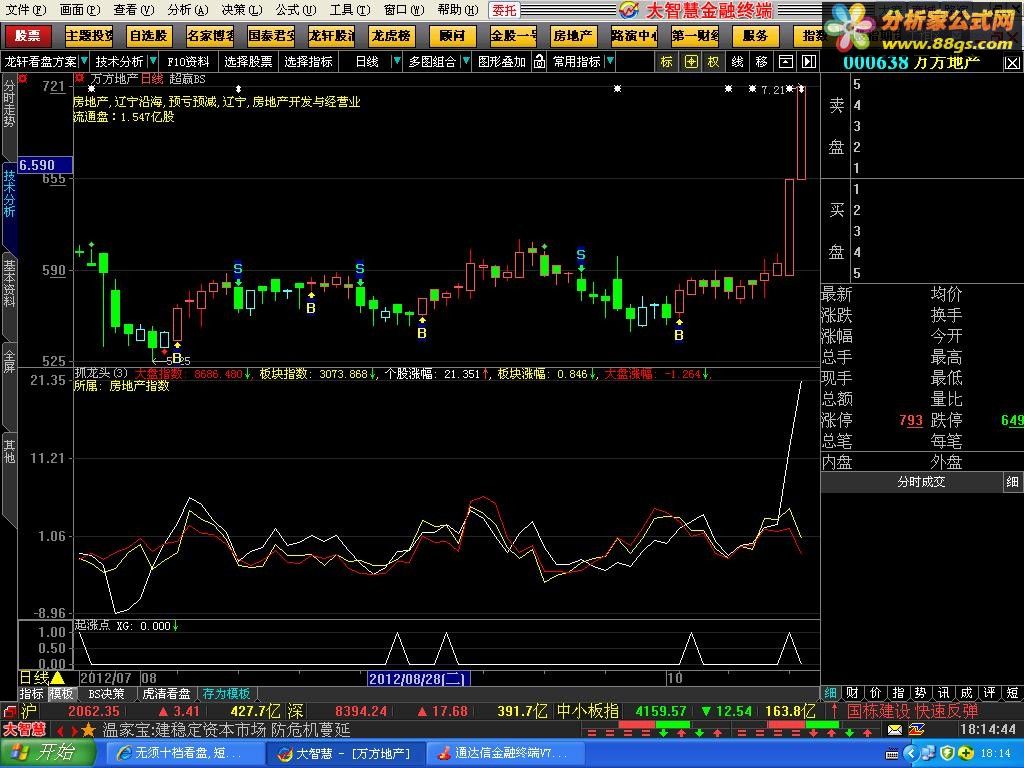The height and width of the screenshot is (768, 1024).
Task: Click the red 股票 toolbar button
Action: [x=27, y=36]
